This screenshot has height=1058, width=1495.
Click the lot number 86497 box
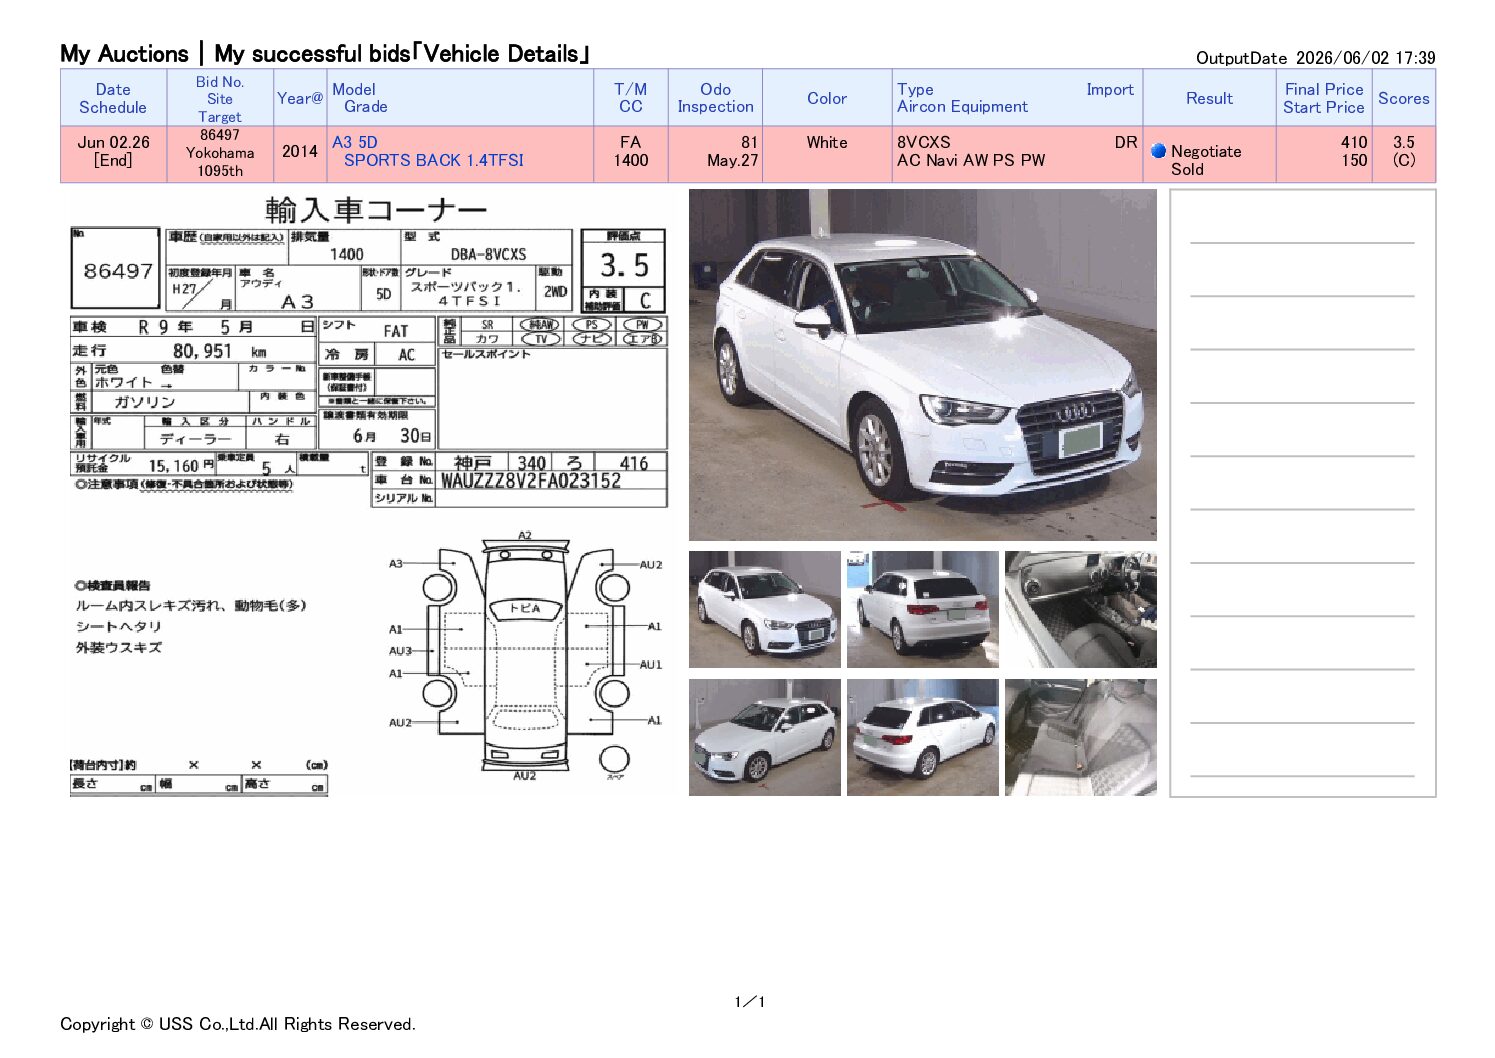[117, 270]
